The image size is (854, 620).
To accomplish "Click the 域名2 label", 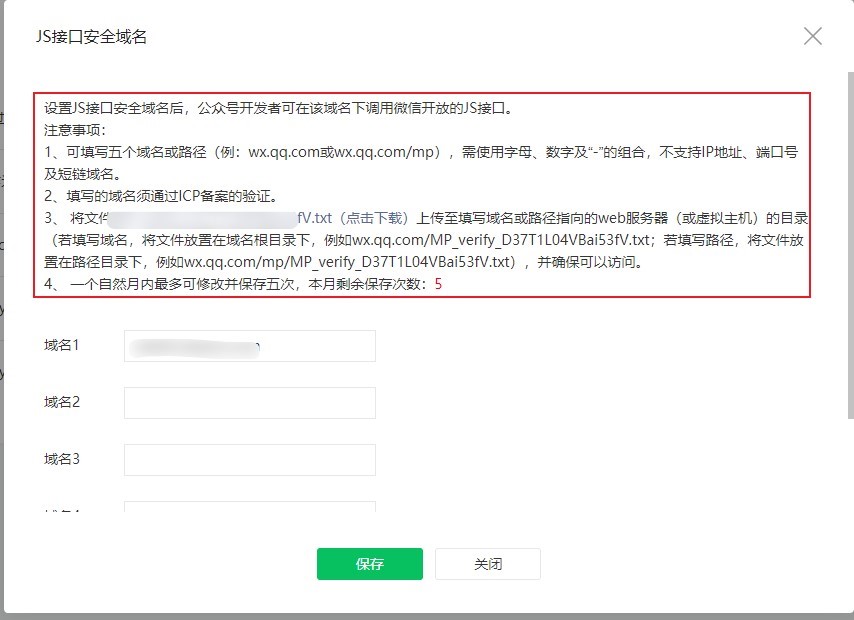I will [x=62, y=402].
